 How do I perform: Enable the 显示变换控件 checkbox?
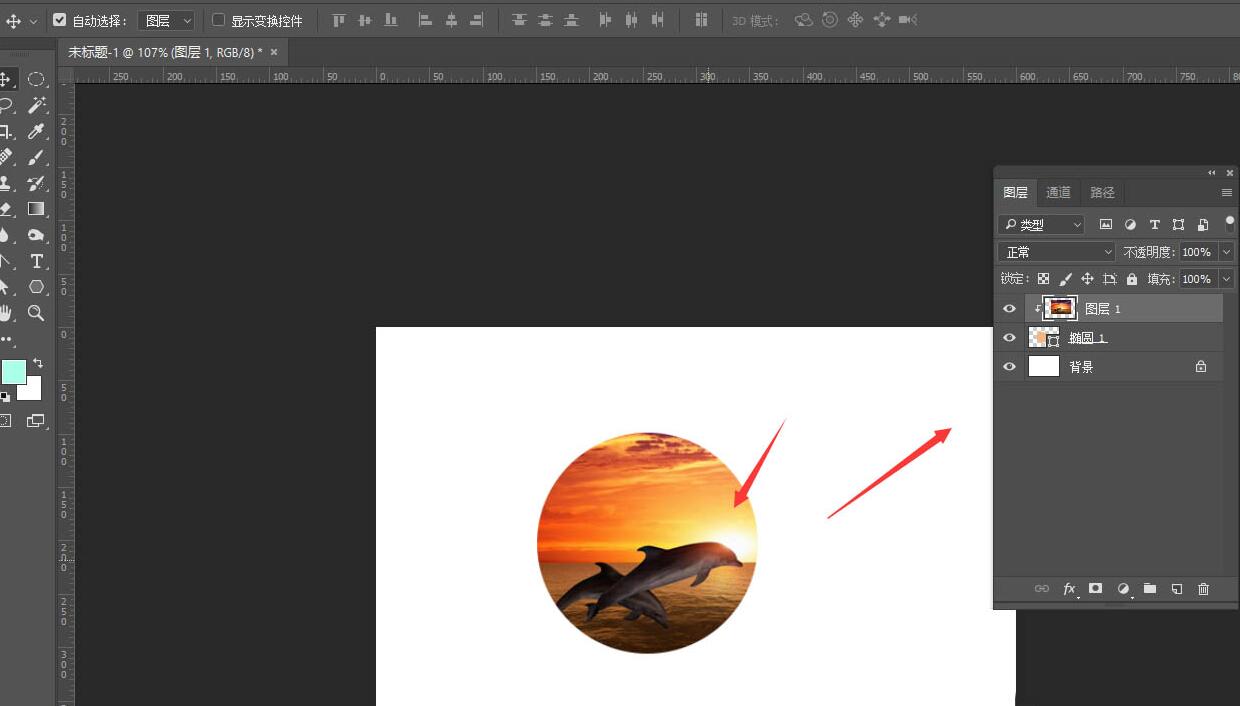coord(218,20)
